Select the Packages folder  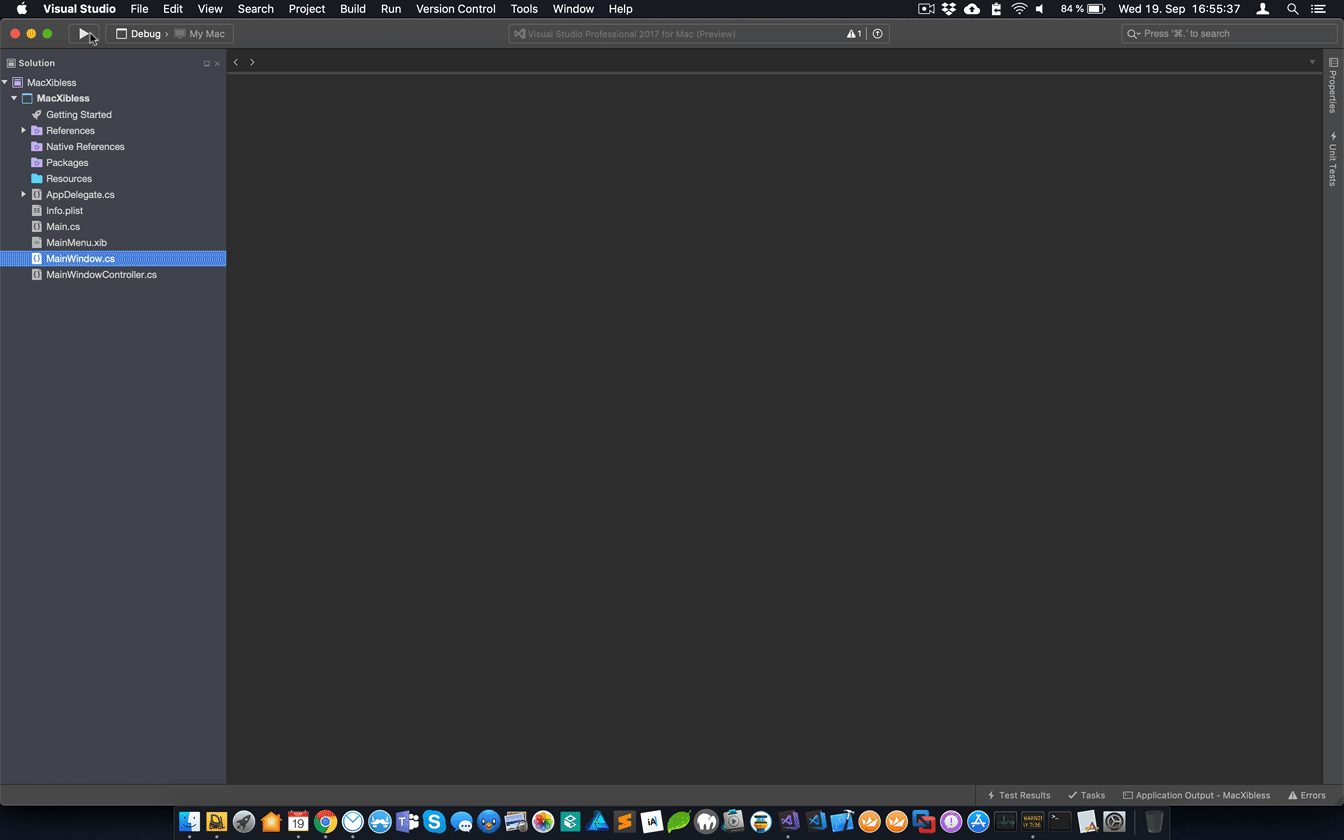(67, 163)
